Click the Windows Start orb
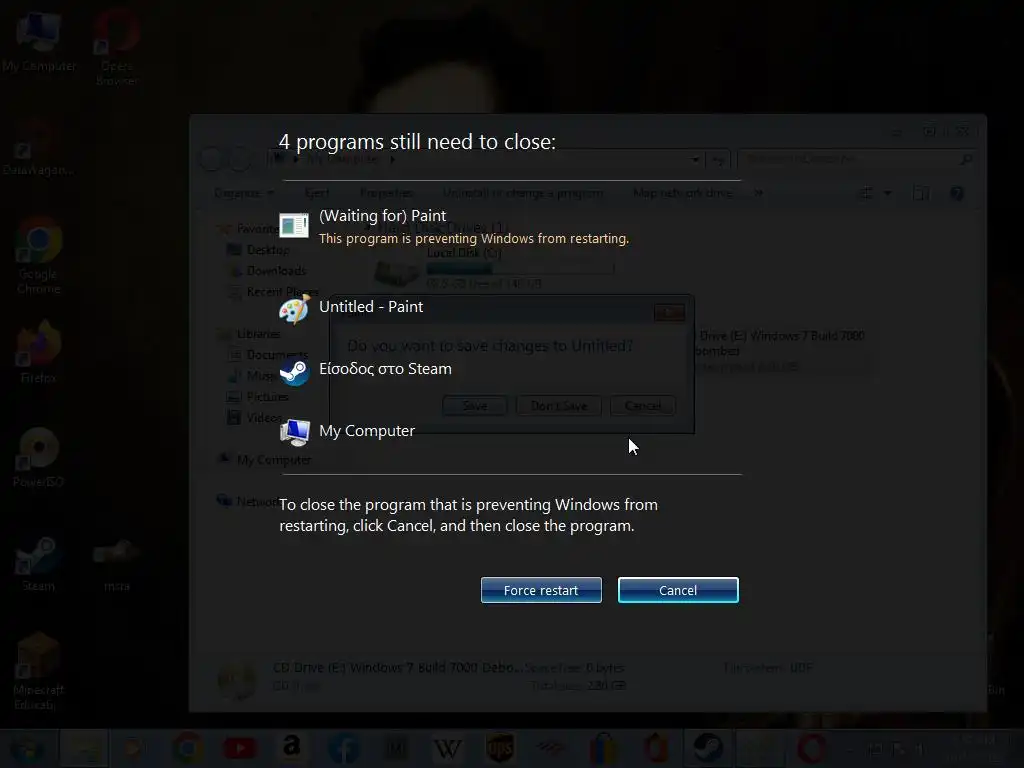The image size is (1024, 768). click(26, 748)
